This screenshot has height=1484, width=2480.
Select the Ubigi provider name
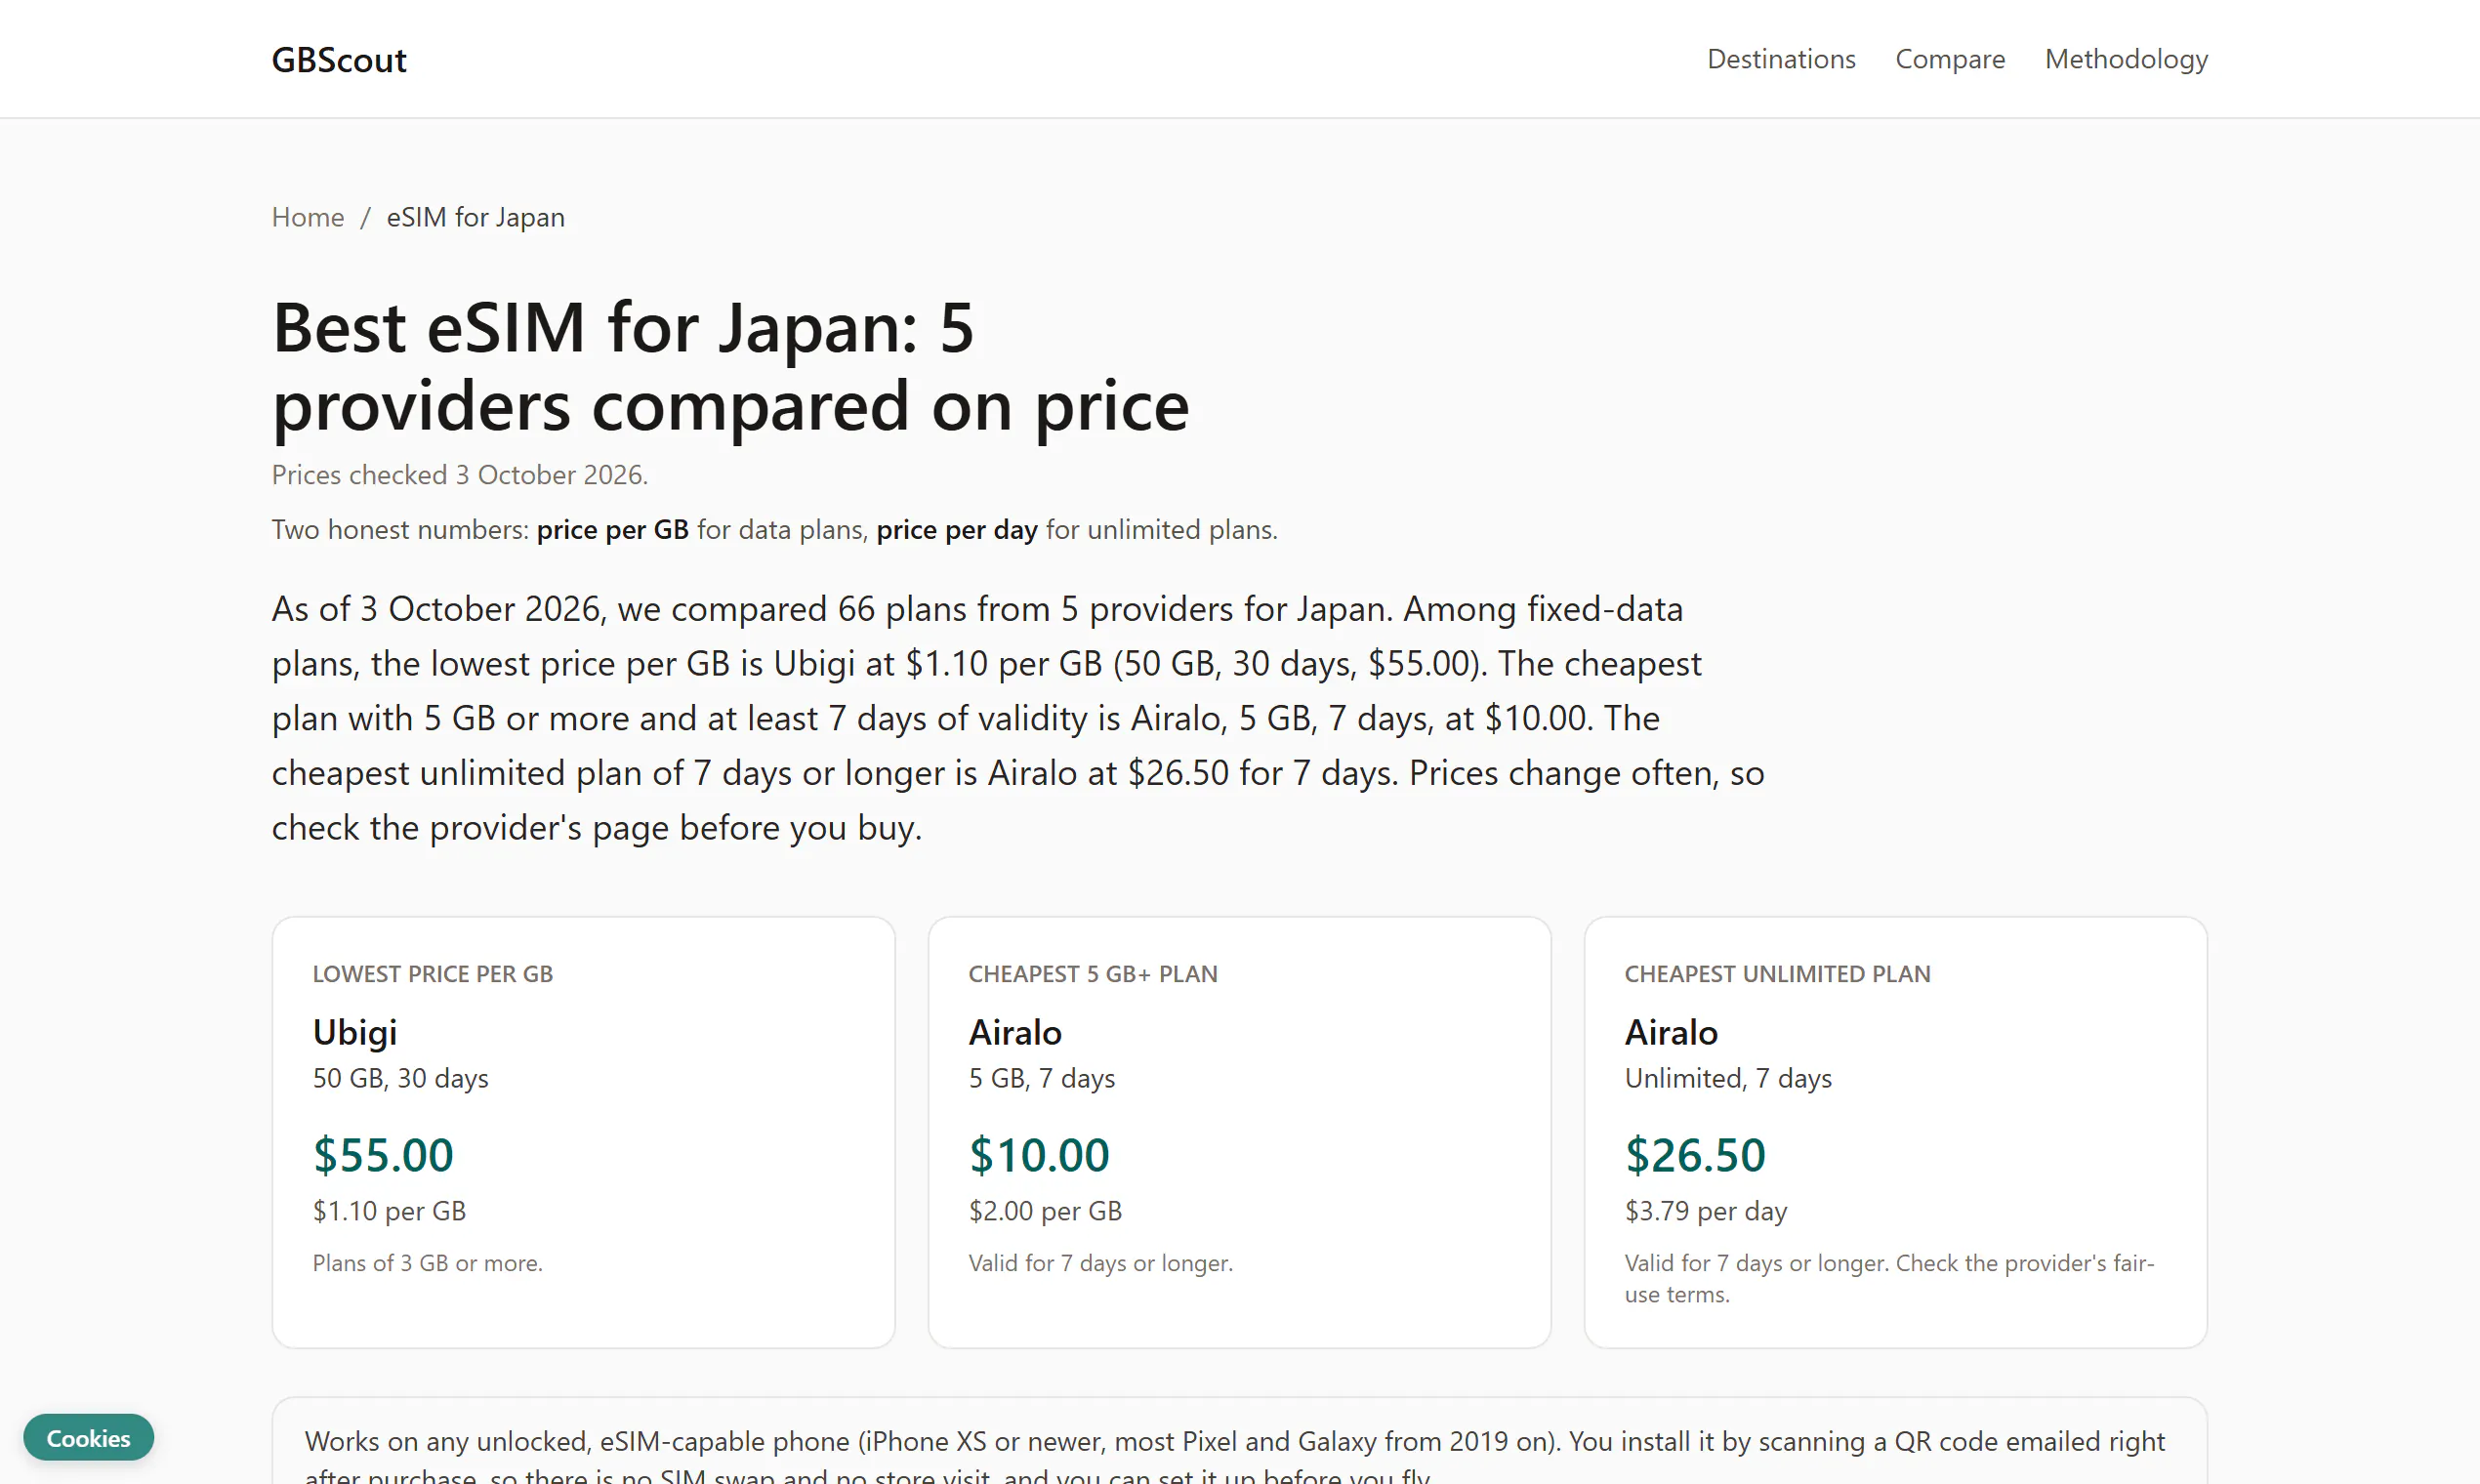355,1032
